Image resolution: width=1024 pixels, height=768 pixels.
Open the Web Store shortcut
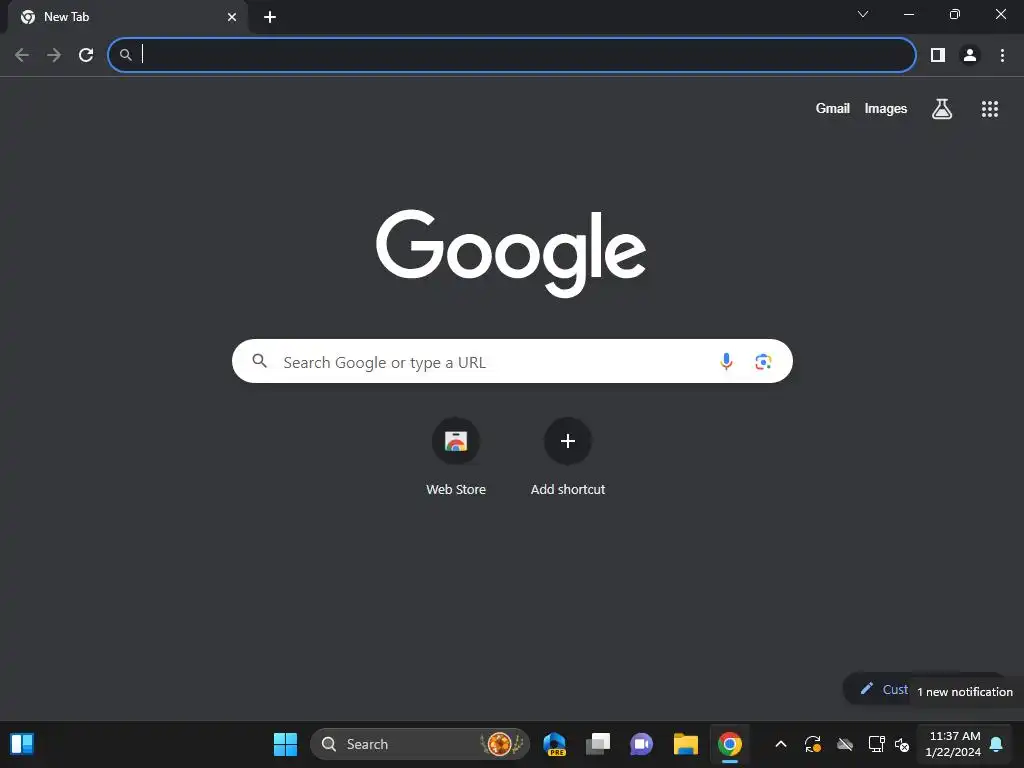(456, 457)
